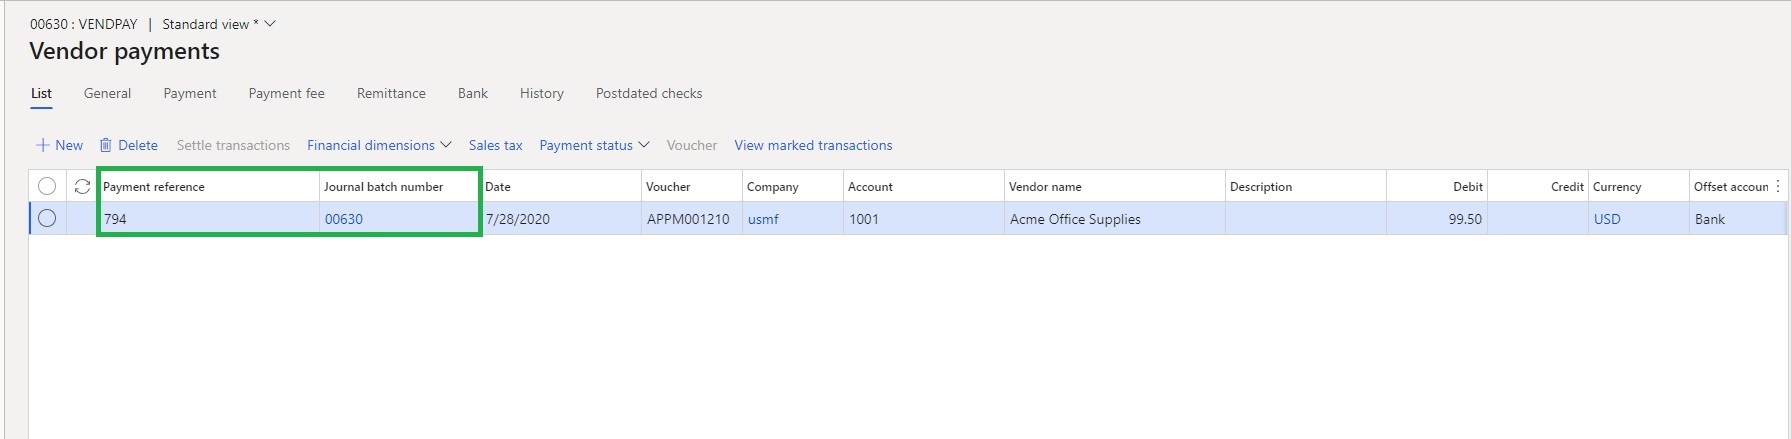Open journal batch number 00630 link
1791x439 pixels.
(344, 219)
